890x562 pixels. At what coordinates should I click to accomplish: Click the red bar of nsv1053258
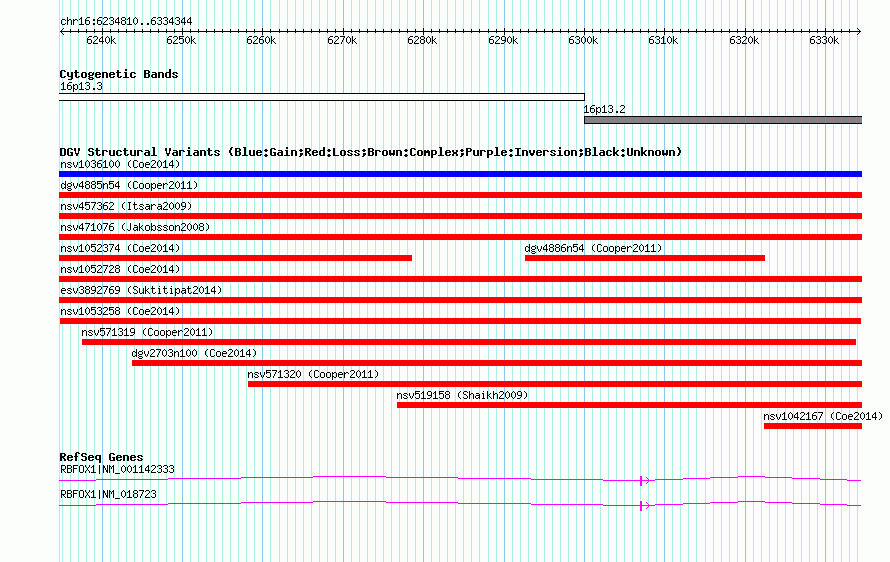[460, 321]
